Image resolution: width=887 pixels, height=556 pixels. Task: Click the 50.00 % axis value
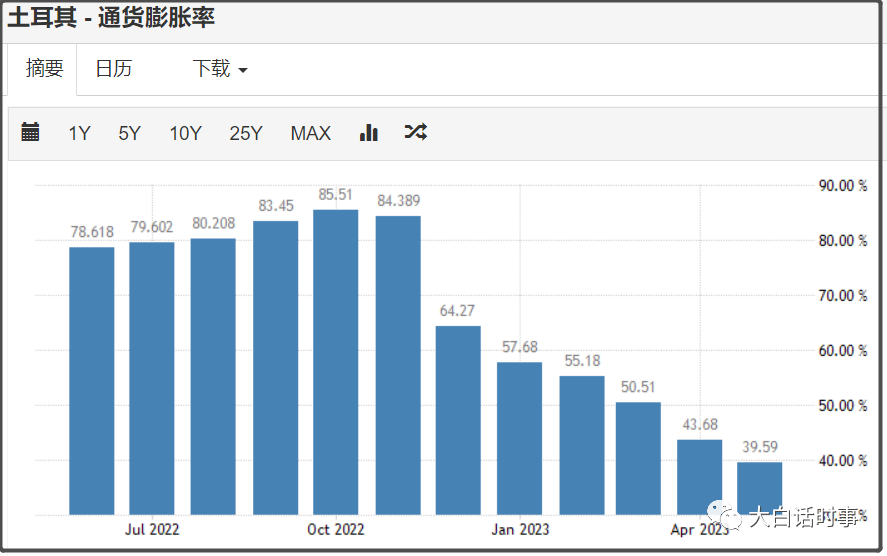click(x=843, y=406)
